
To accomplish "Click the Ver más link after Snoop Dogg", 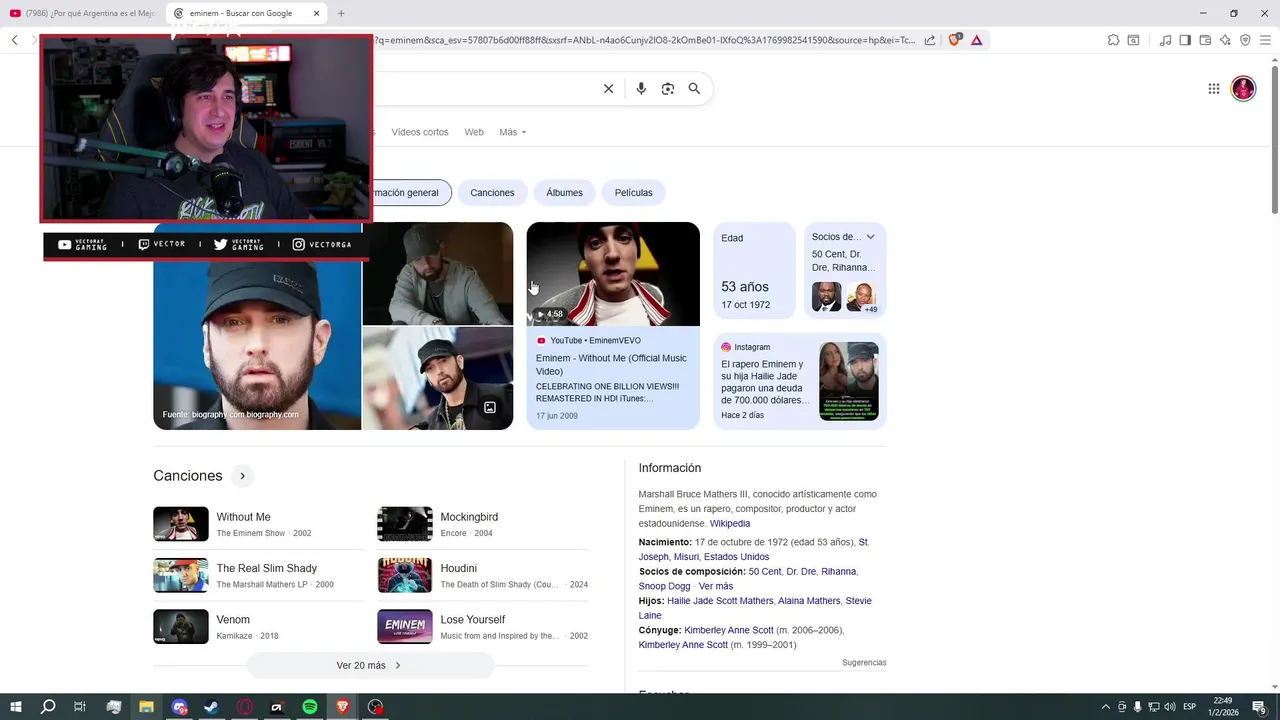I will [716, 586].
